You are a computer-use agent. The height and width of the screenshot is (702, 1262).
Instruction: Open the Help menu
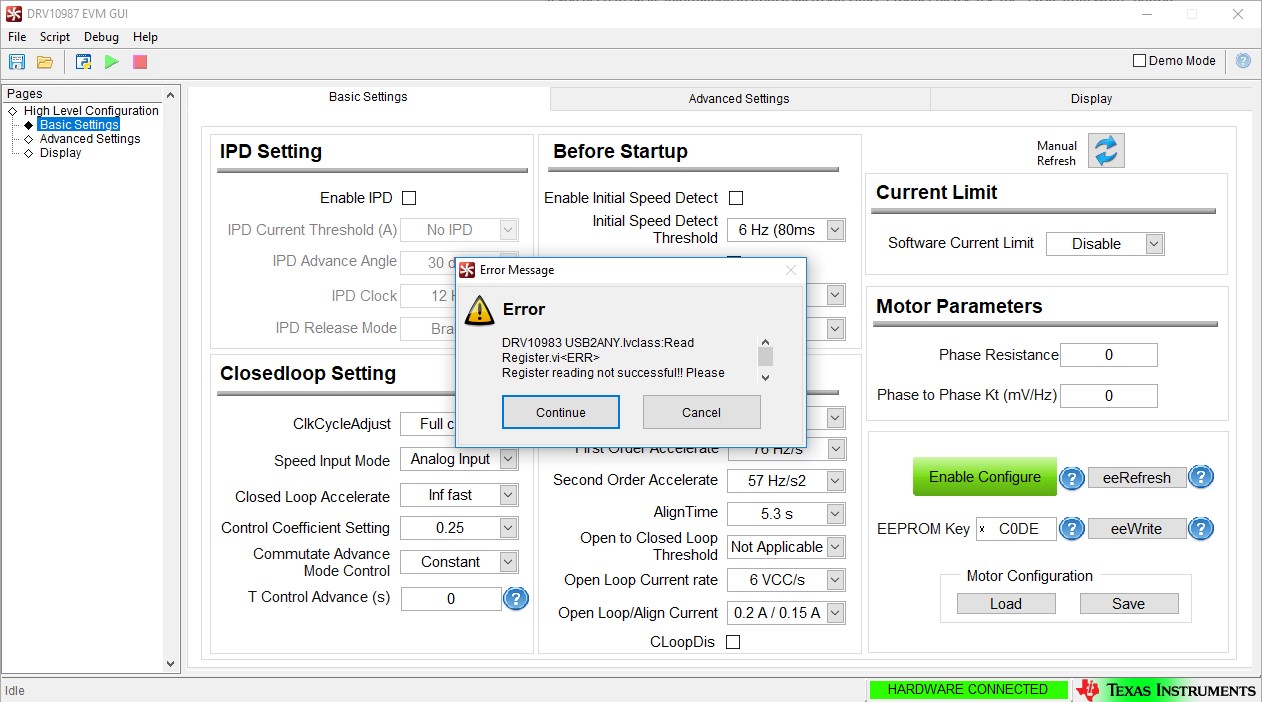point(145,37)
